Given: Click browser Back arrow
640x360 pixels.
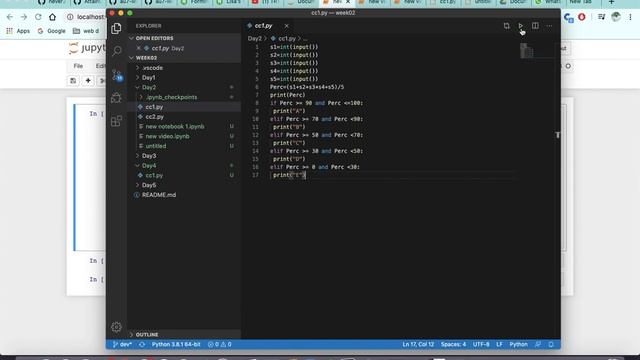Looking at the screenshot, I should point(10,17).
